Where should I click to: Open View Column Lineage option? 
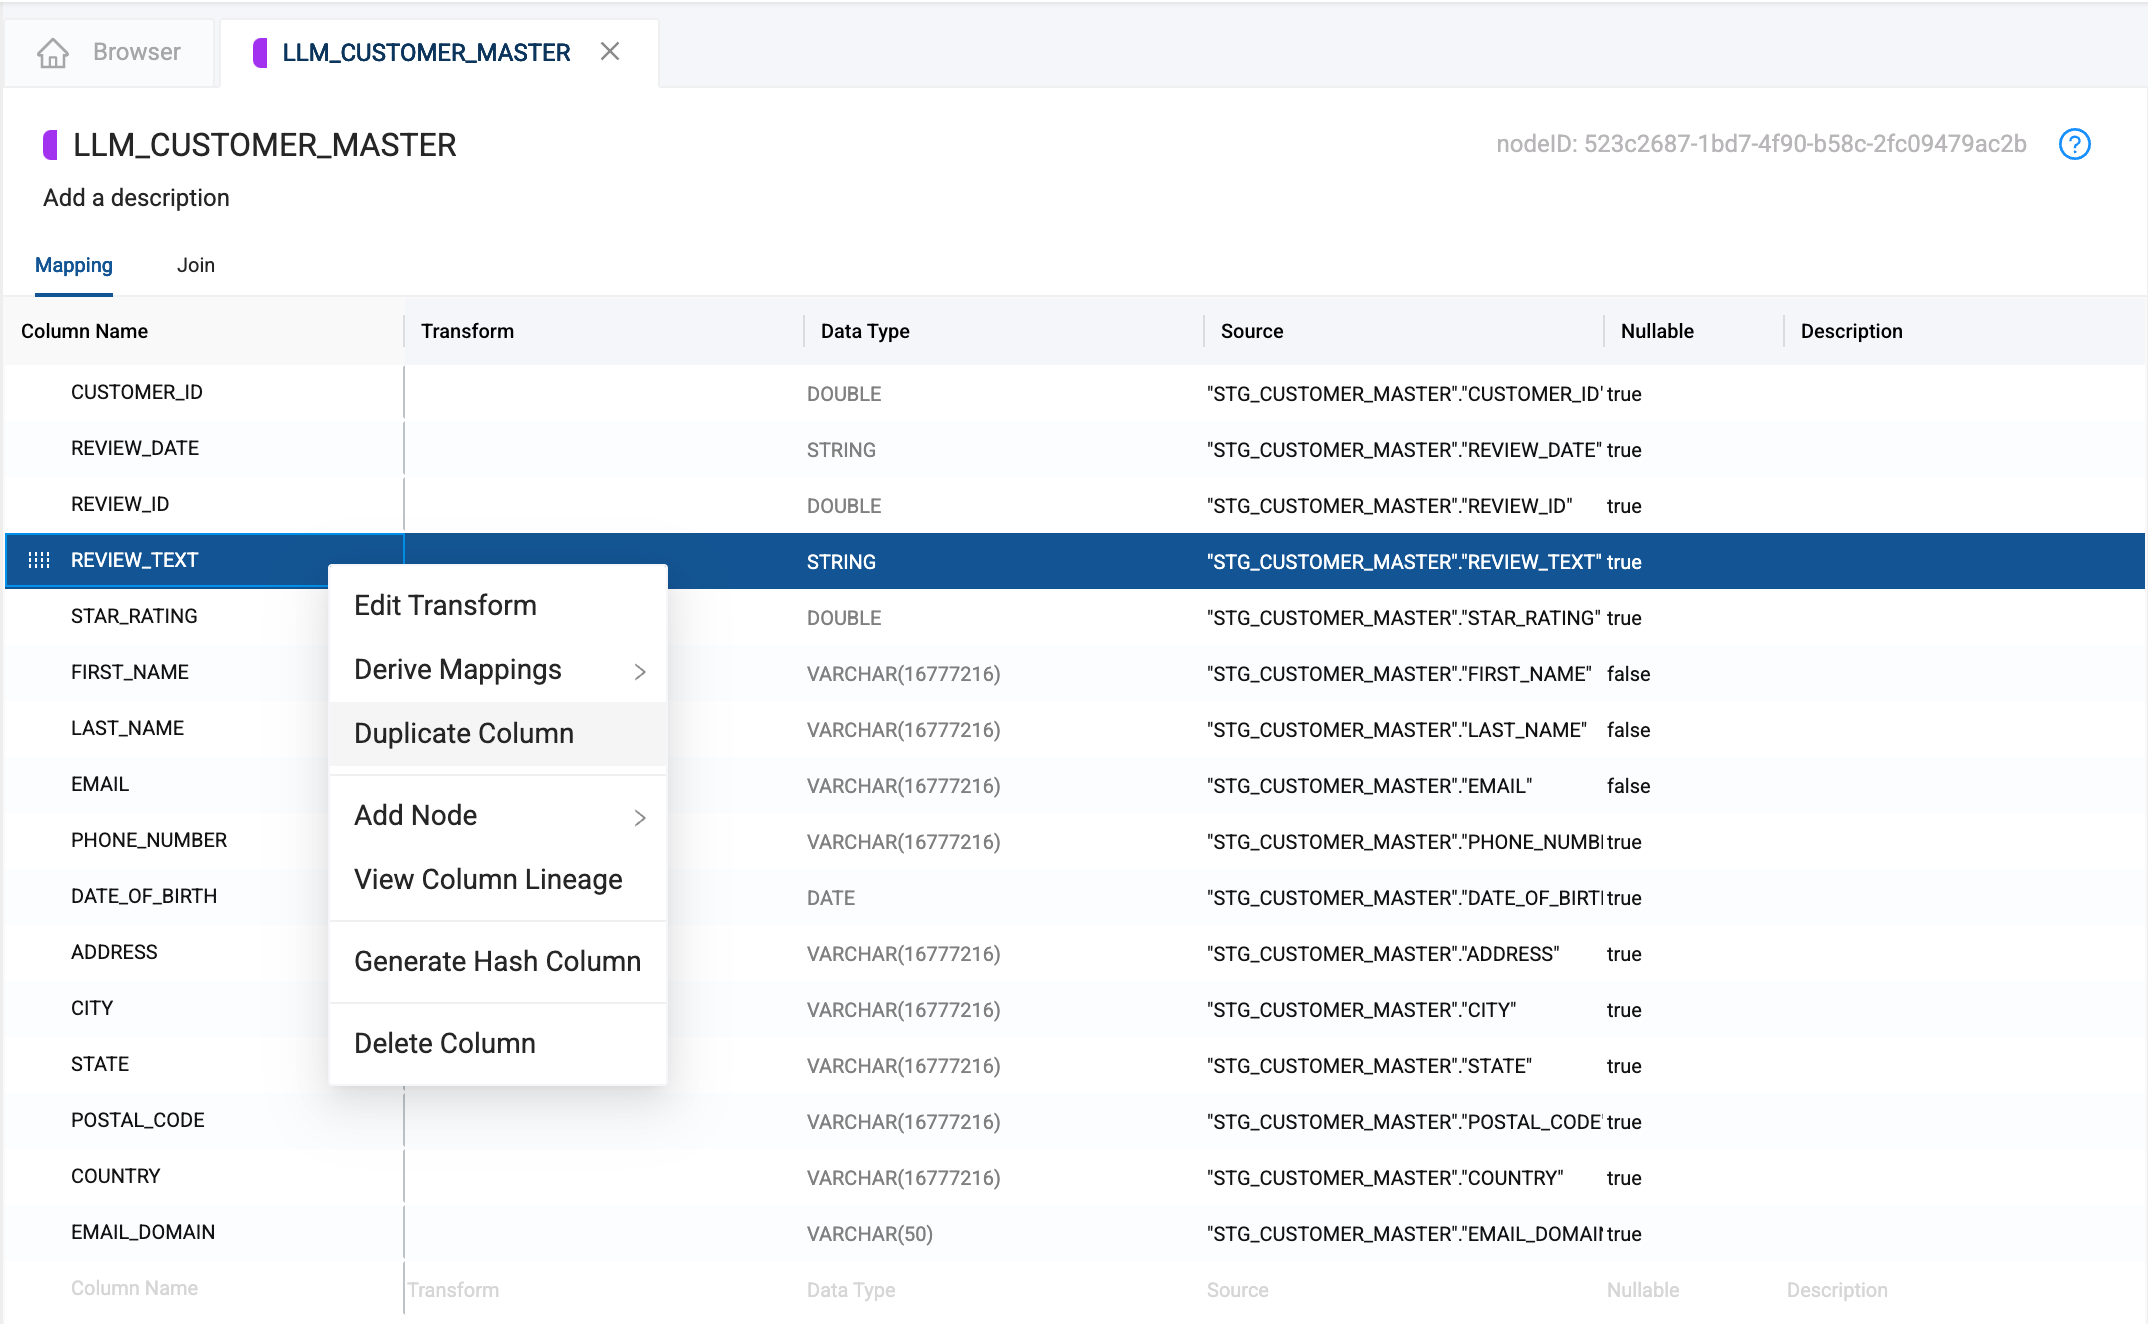tap(488, 879)
